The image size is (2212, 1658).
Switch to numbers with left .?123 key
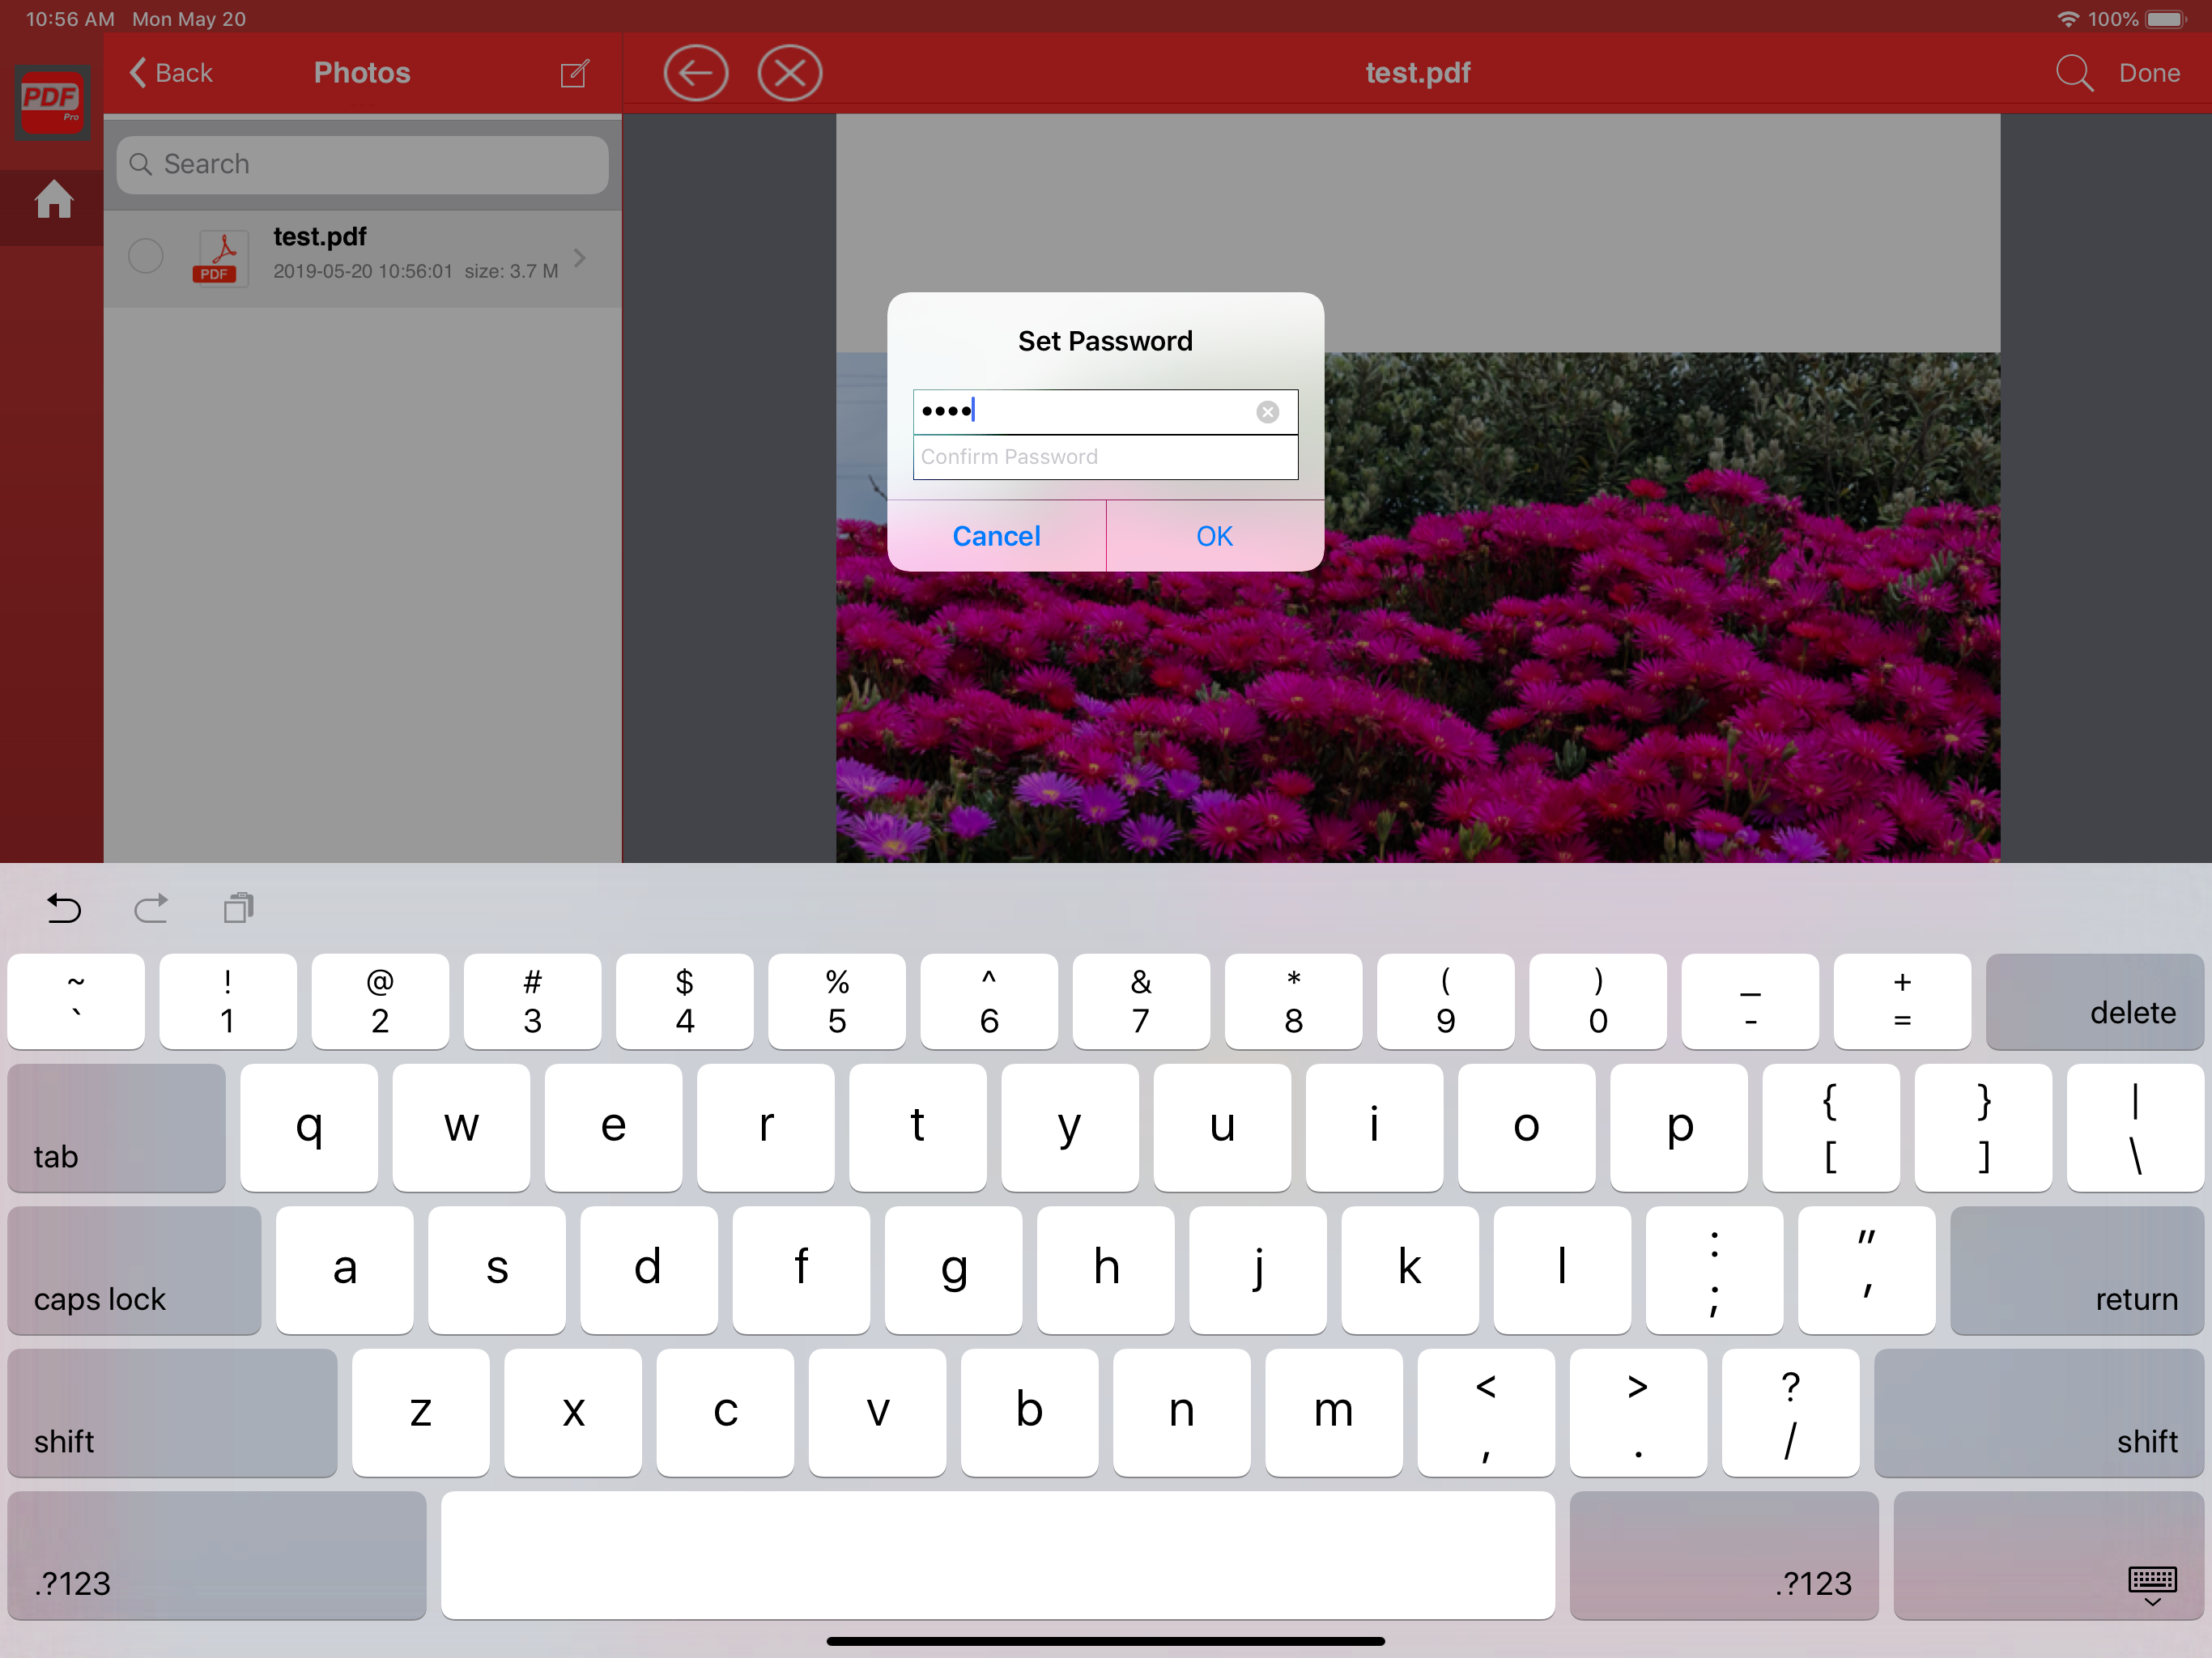tap(217, 1555)
